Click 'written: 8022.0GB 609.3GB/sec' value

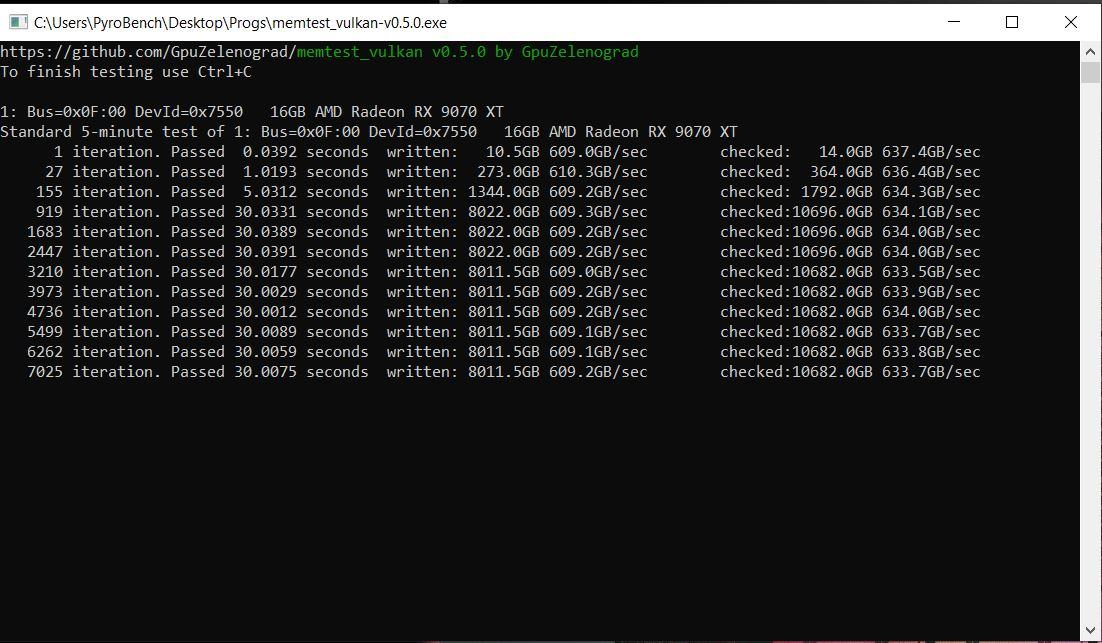coord(517,212)
